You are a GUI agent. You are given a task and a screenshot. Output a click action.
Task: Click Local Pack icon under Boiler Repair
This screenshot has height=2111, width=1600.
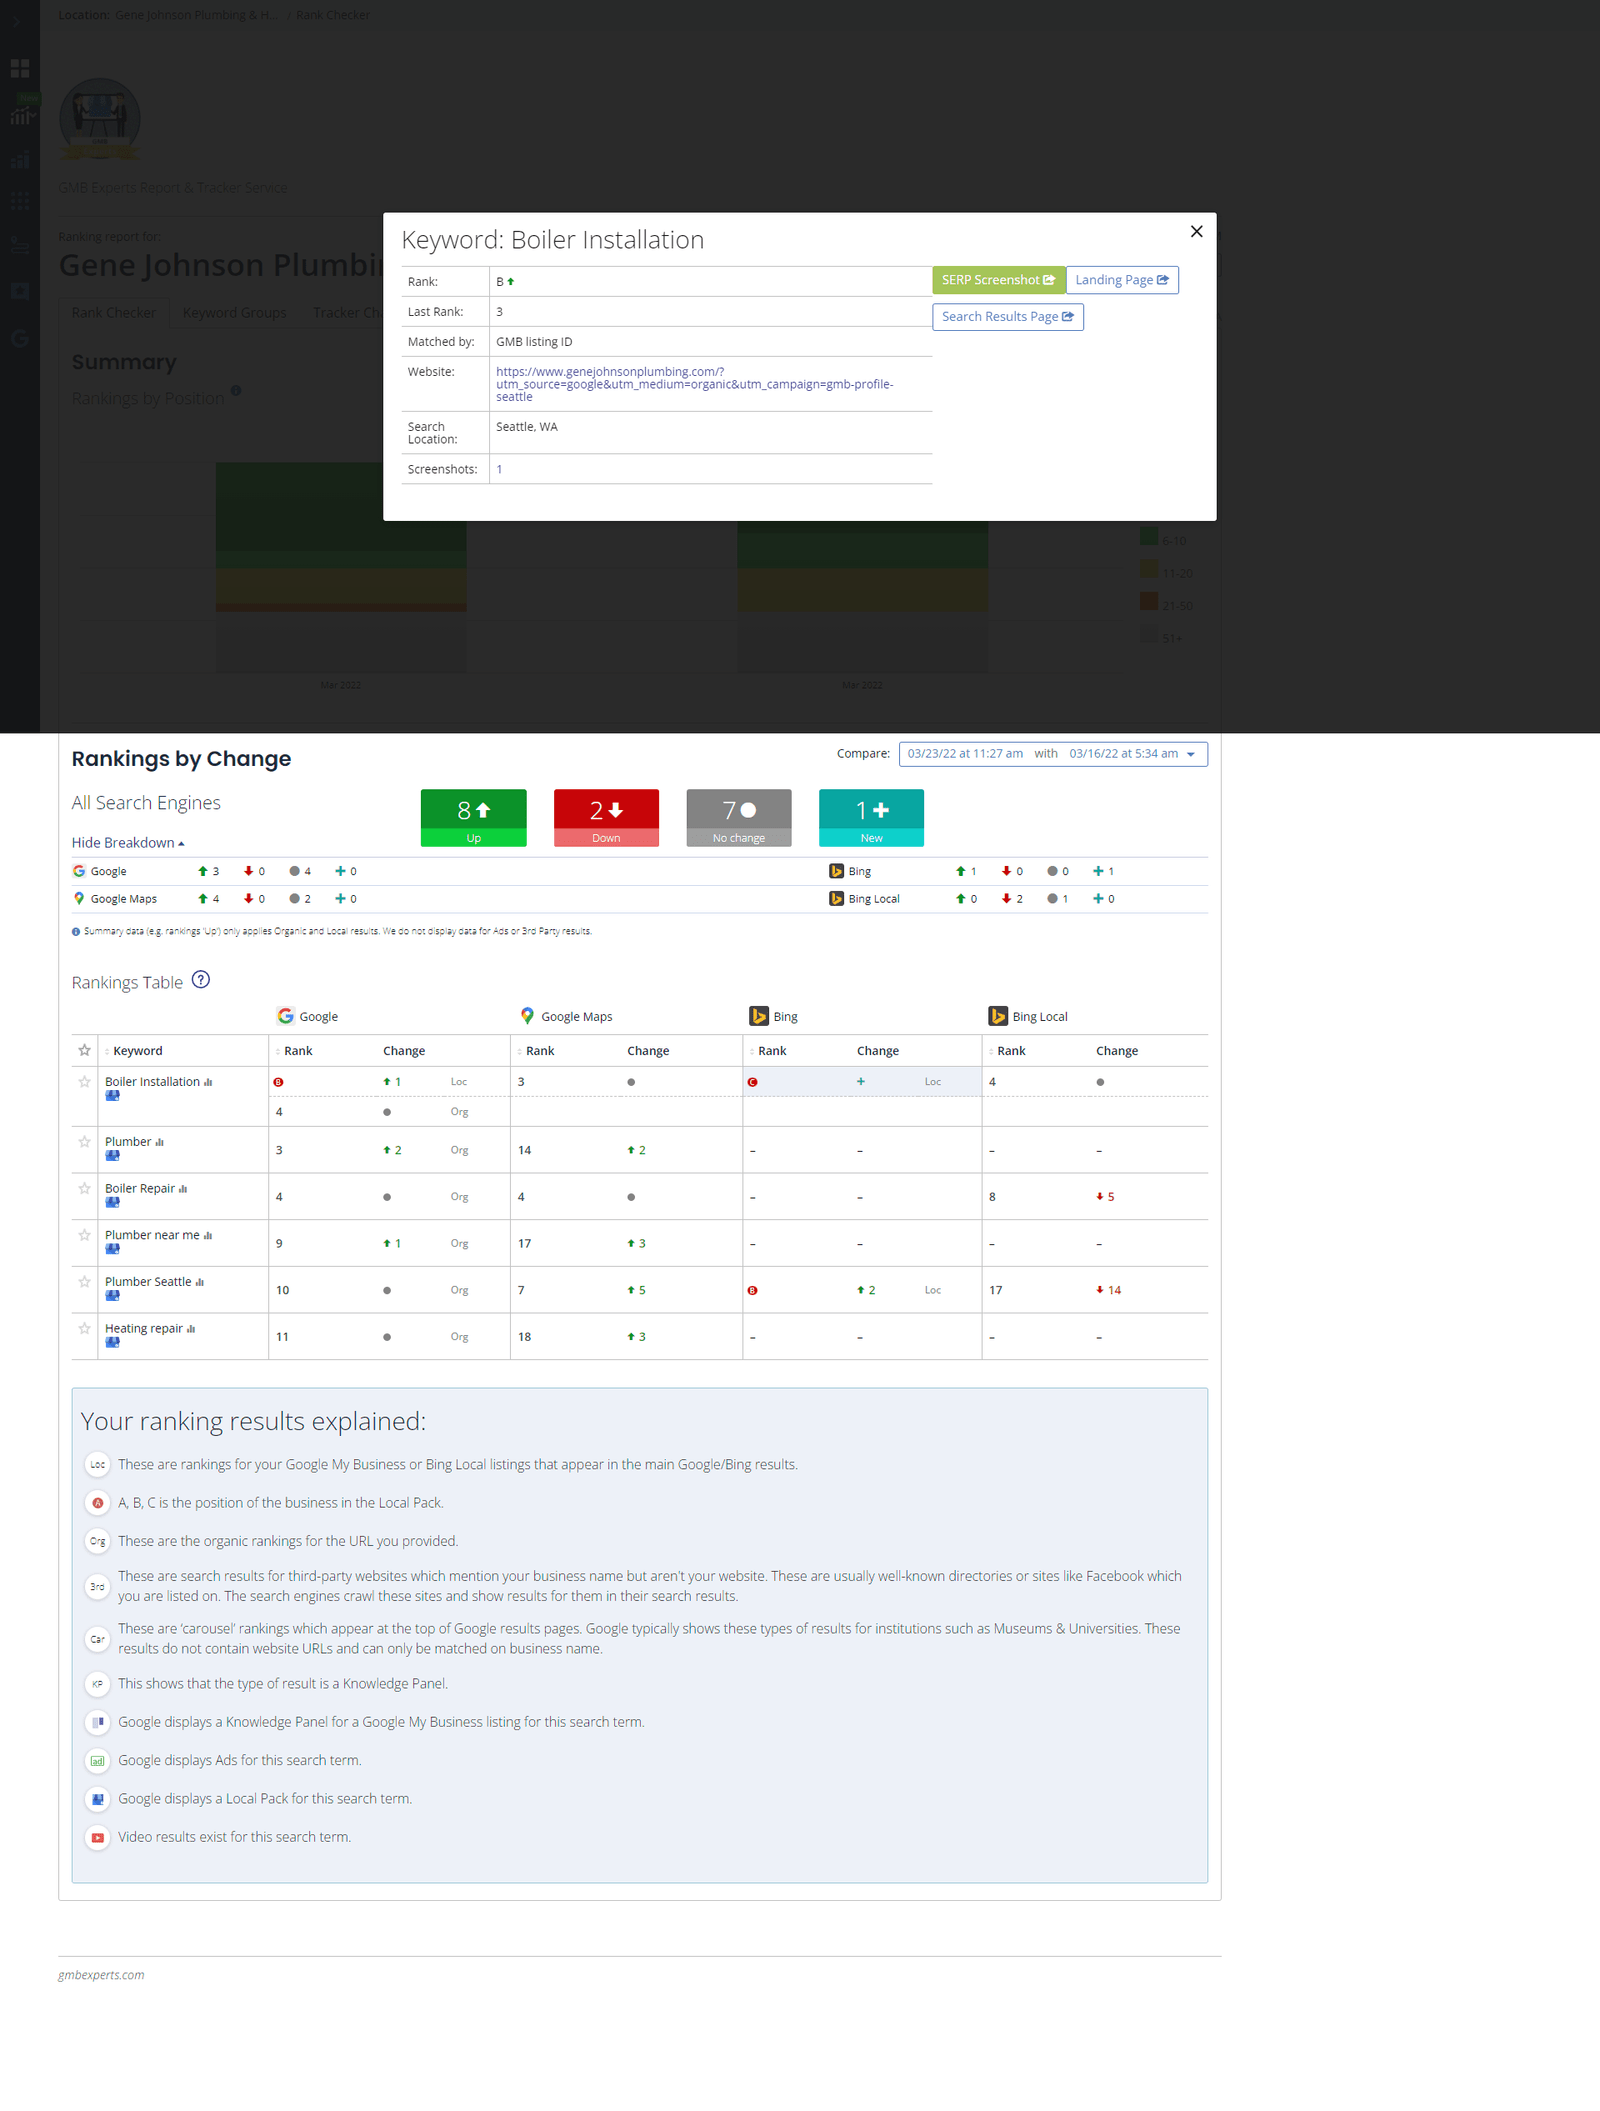(x=112, y=1203)
